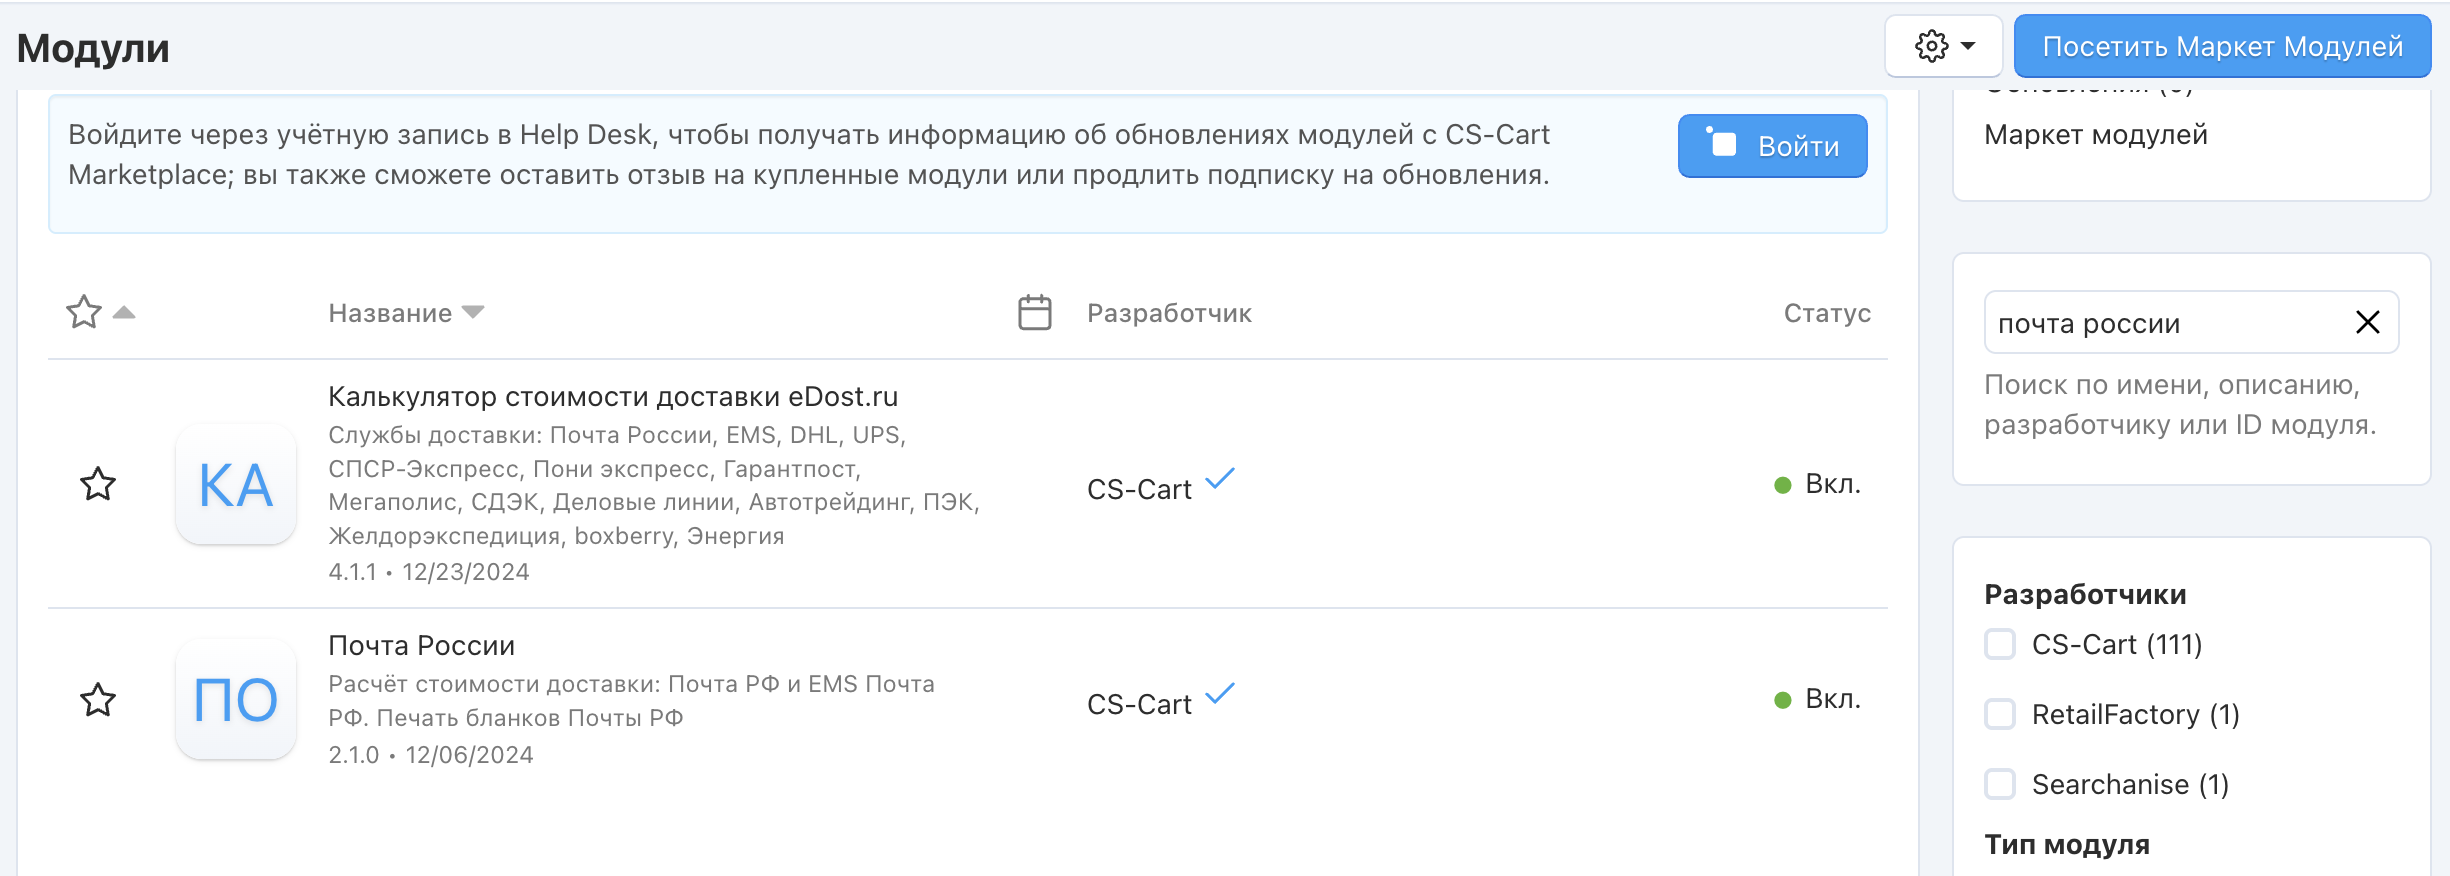Tick the Searchanise developer checkbox

(2000, 784)
